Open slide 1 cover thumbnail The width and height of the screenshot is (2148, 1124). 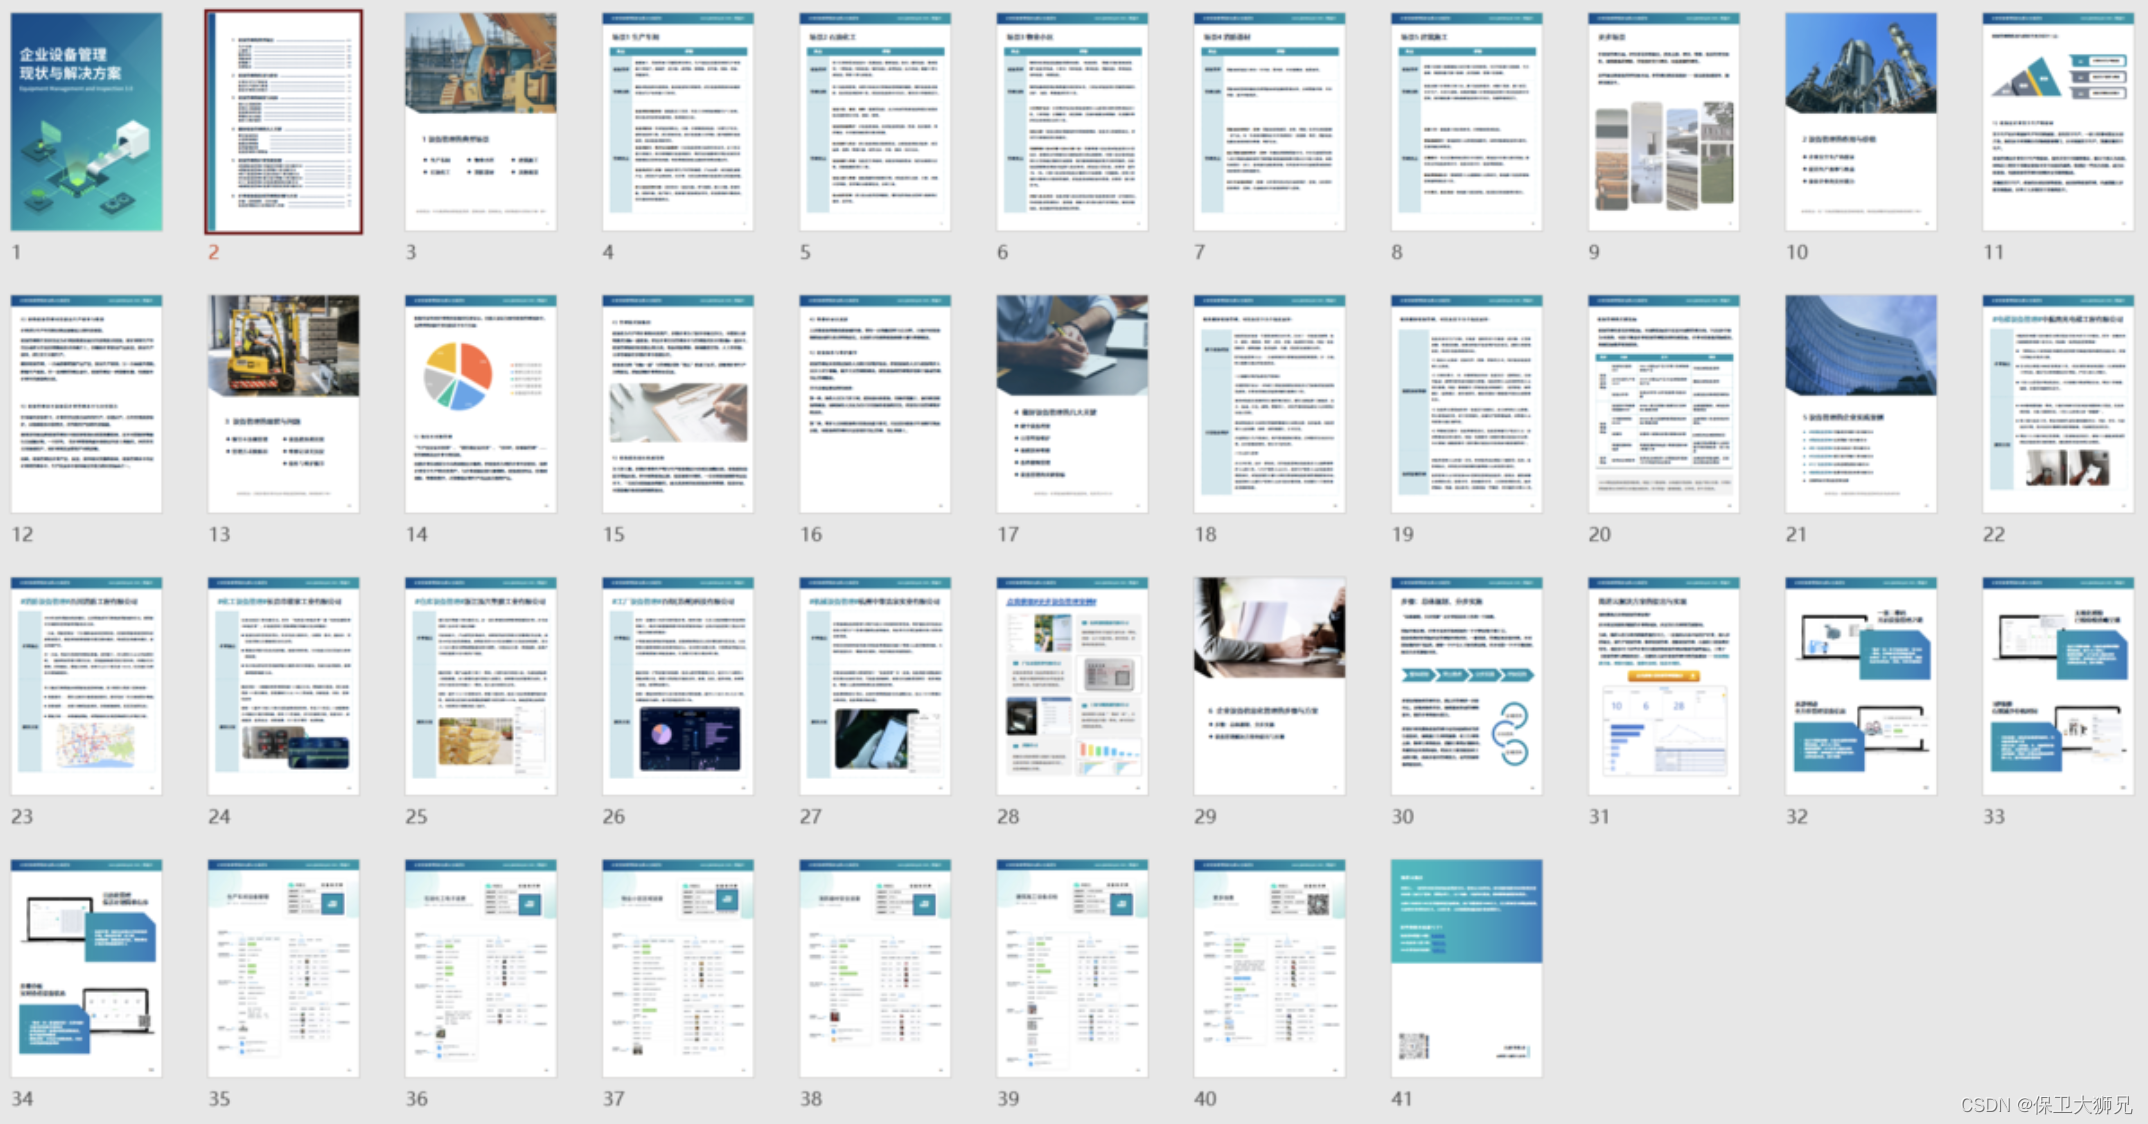point(86,122)
